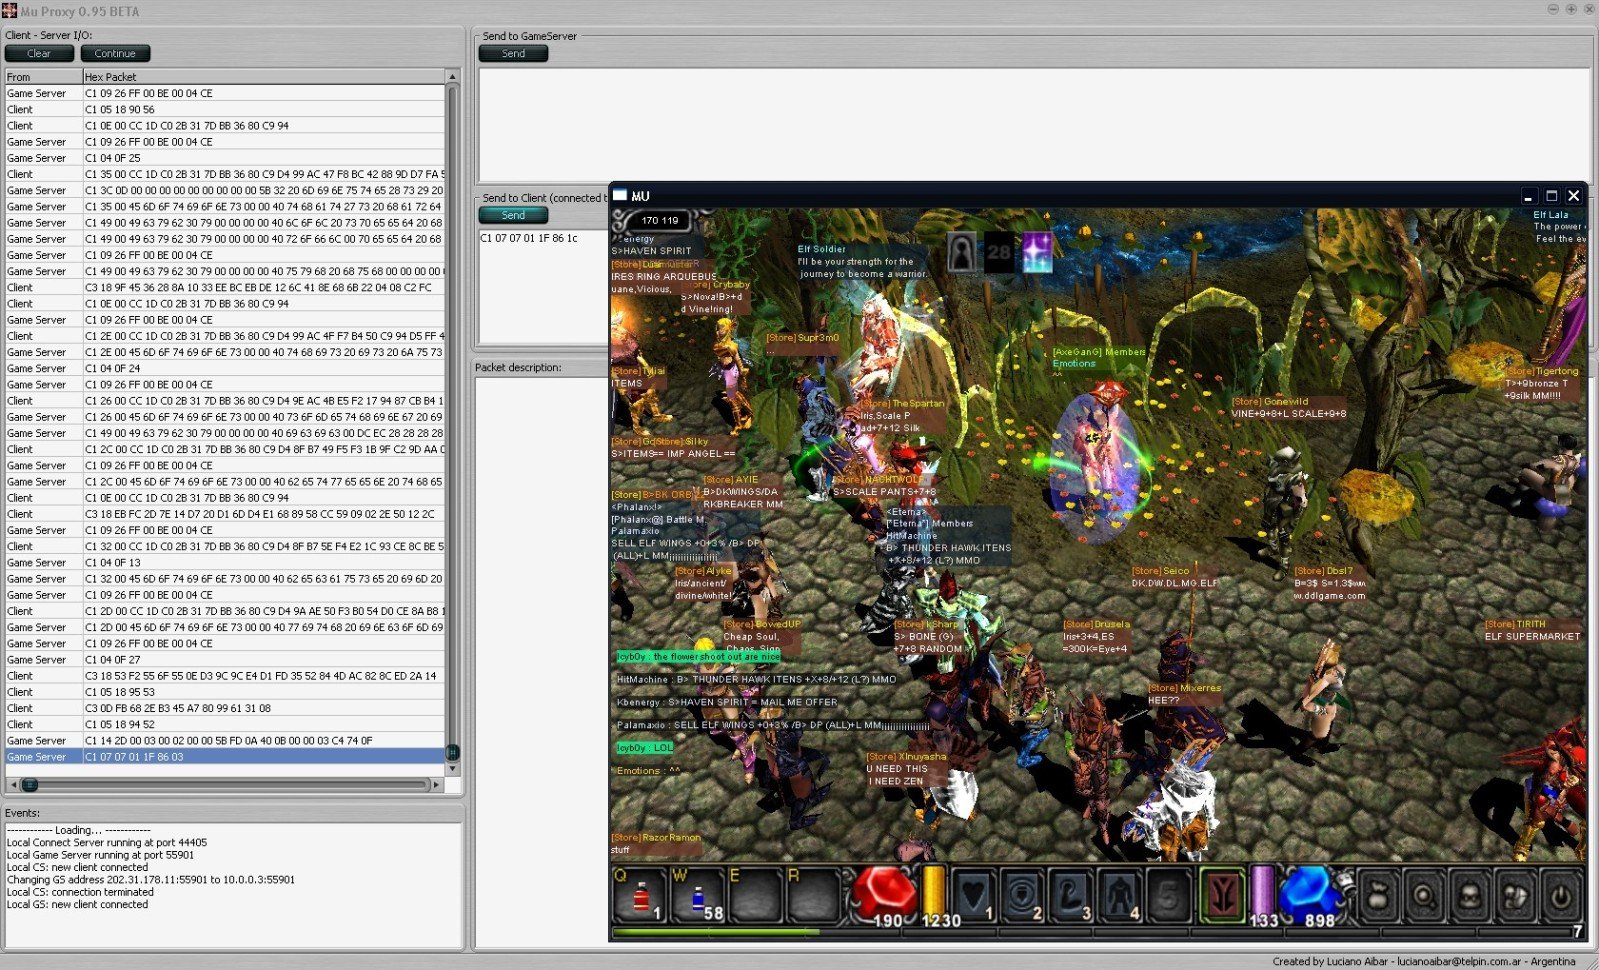Select the empty E quick slot
Image resolution: width=1599 pixels, height=970 pixels.
coord(756,893)
